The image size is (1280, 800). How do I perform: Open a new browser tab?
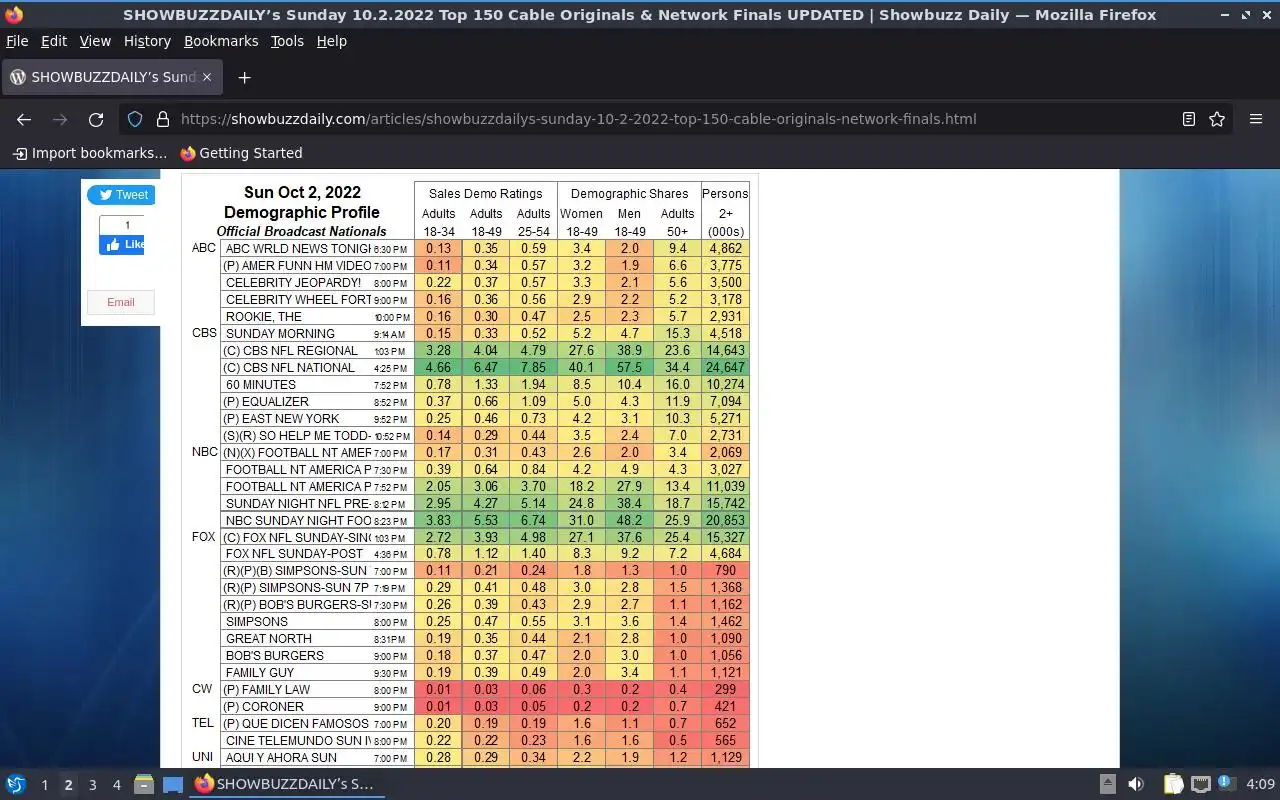tap(244, 77)
